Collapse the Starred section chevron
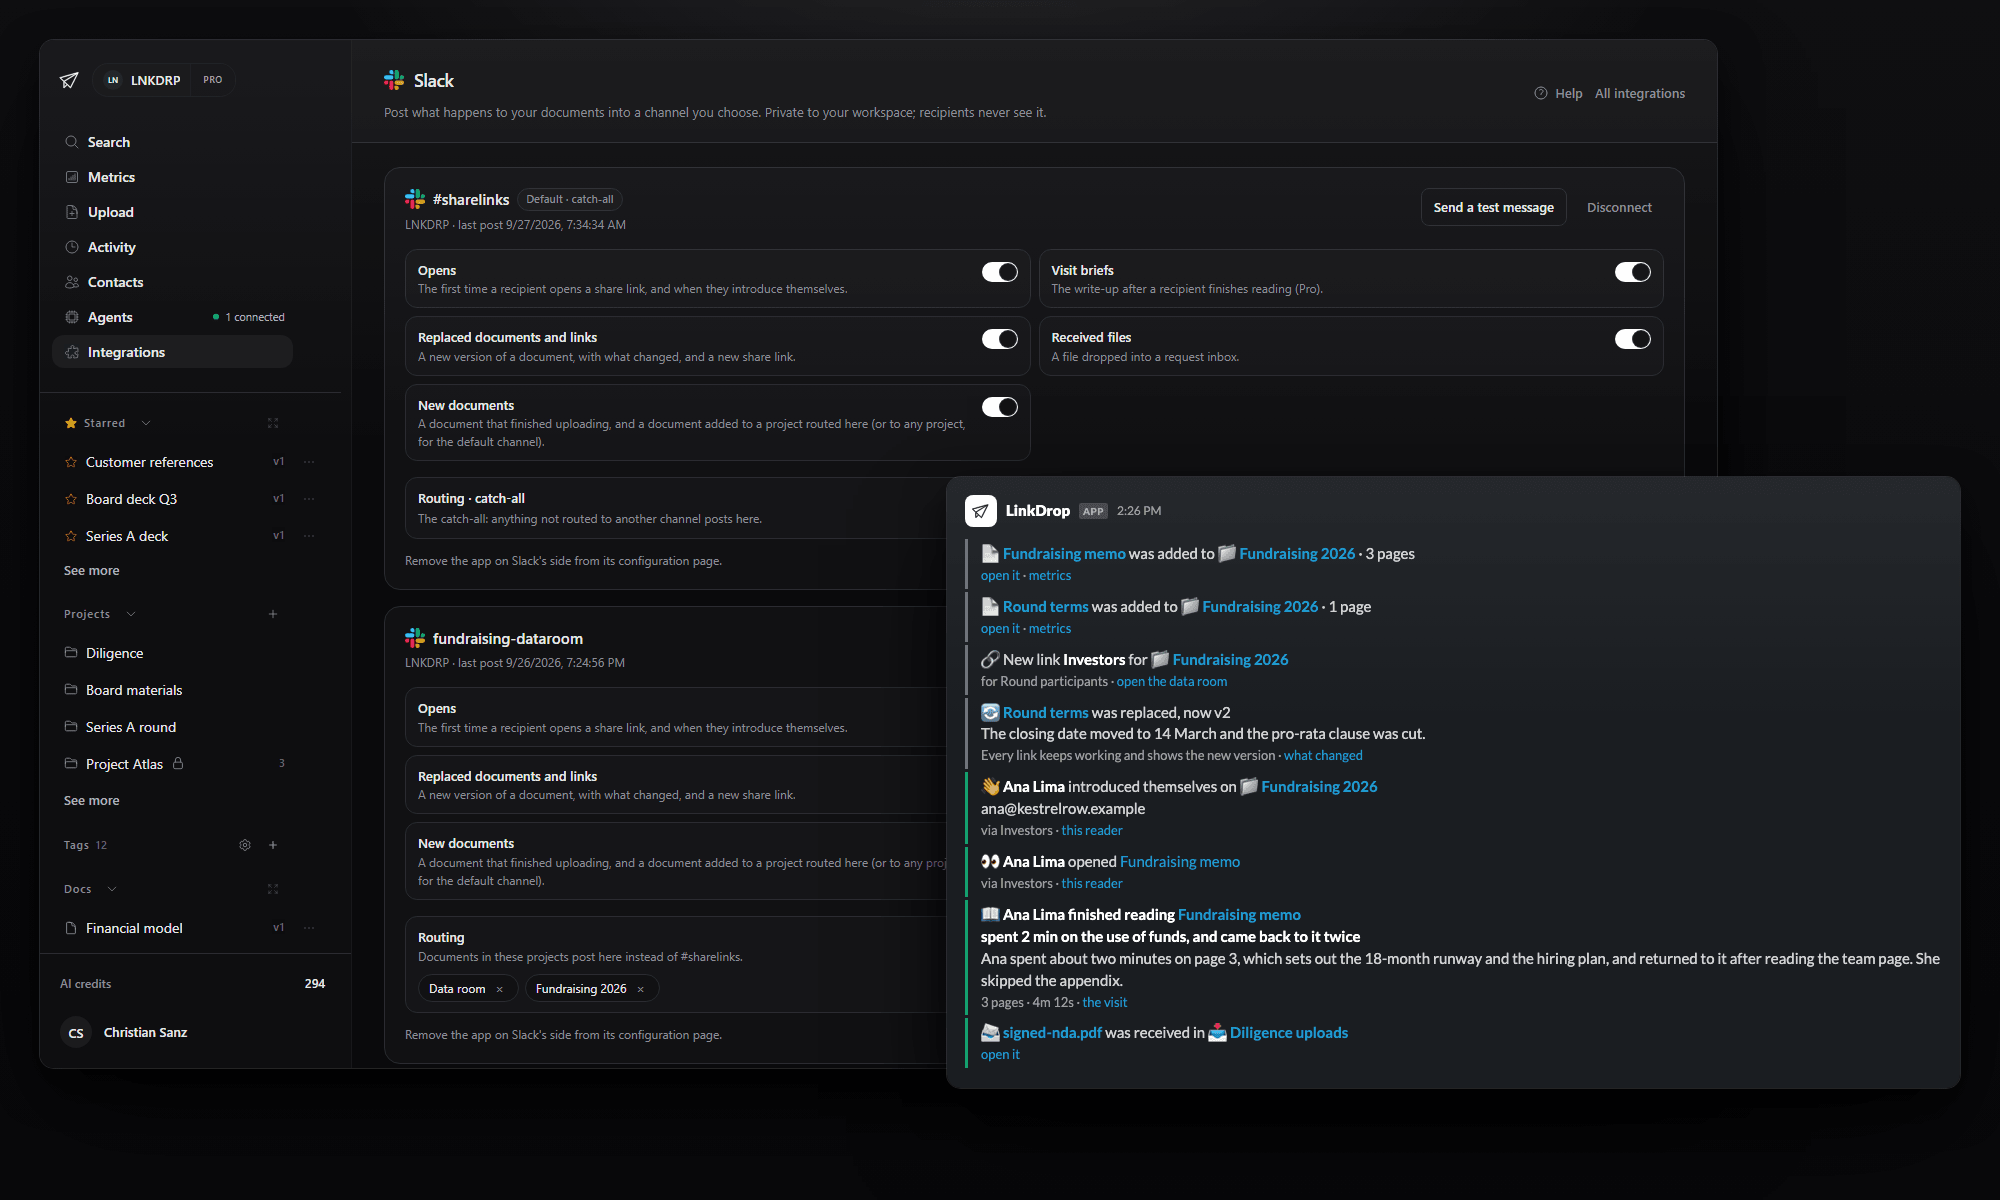Screen dimensions: 2000x1200 [x=146, y=423]
